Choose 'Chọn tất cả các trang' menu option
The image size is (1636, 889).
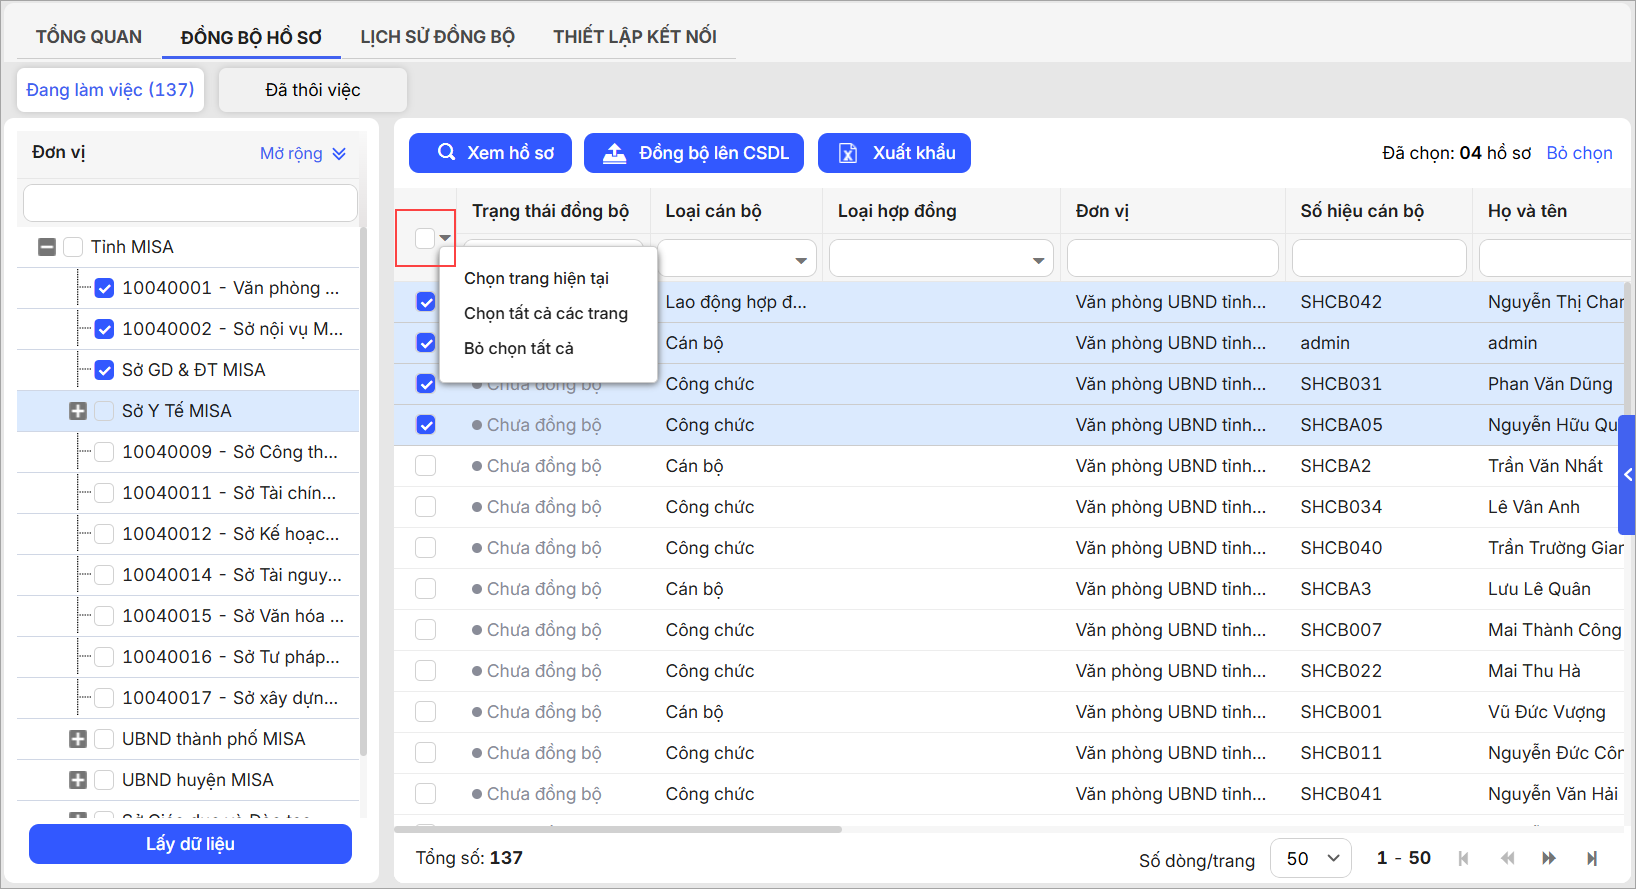point(546,313)
